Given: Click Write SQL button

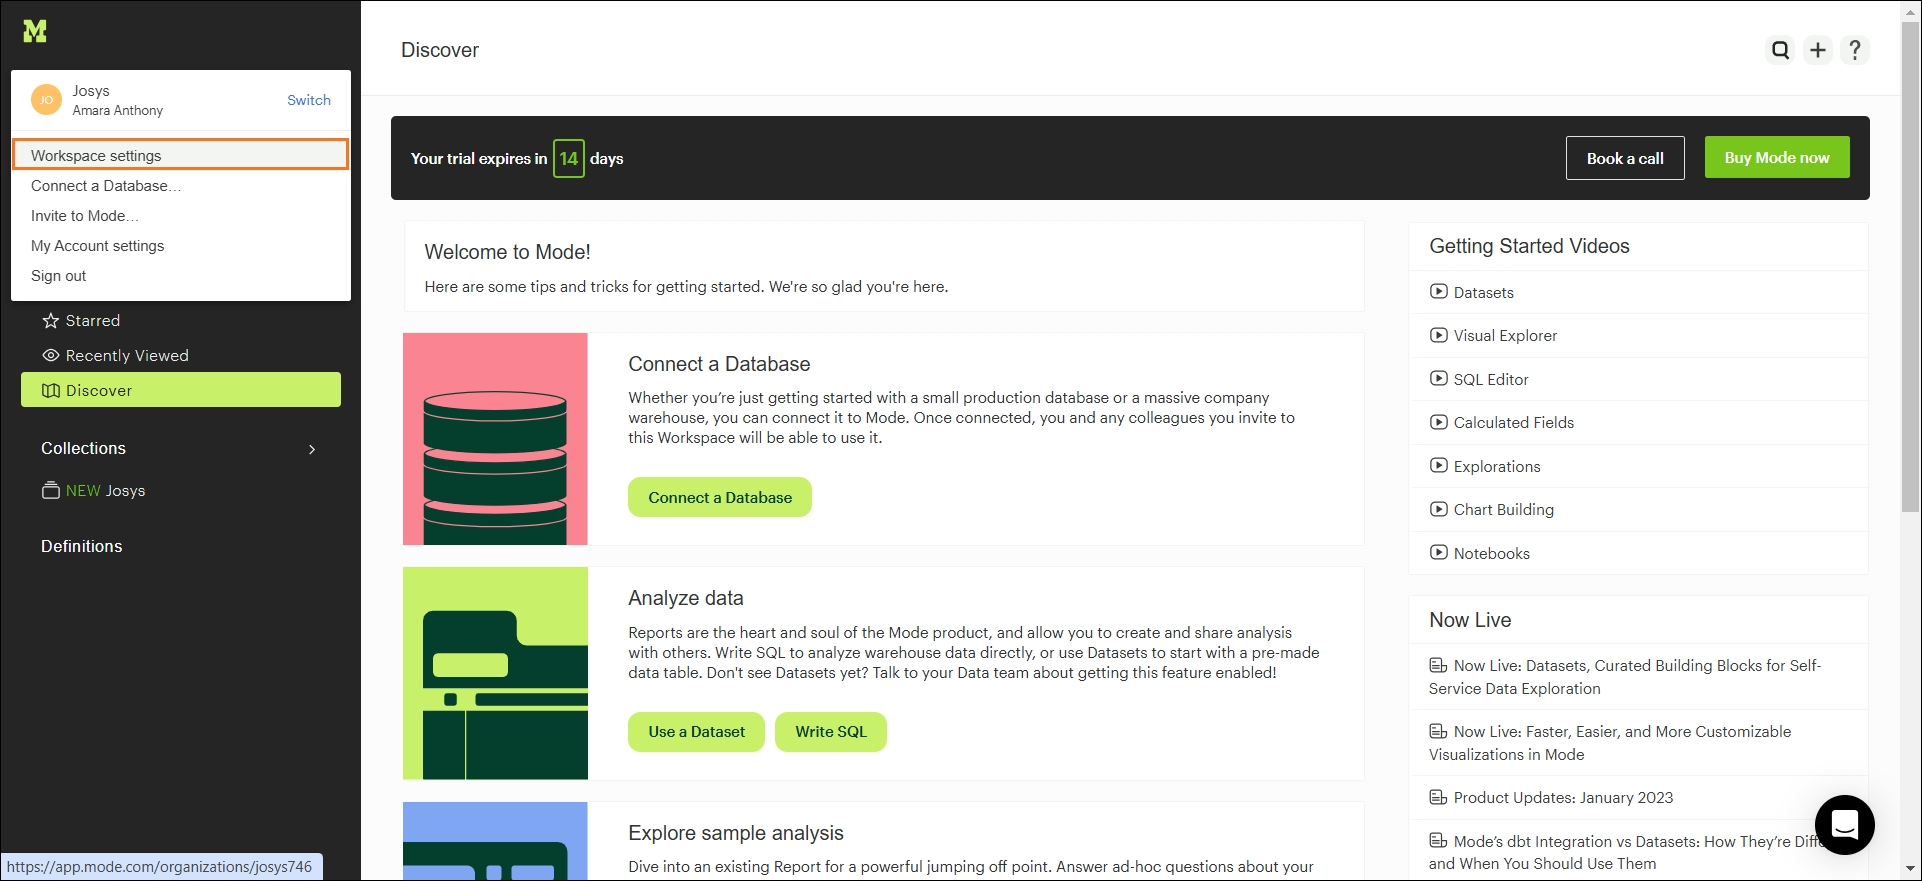Looking at the screenshot, I should (x=831, y=732).
